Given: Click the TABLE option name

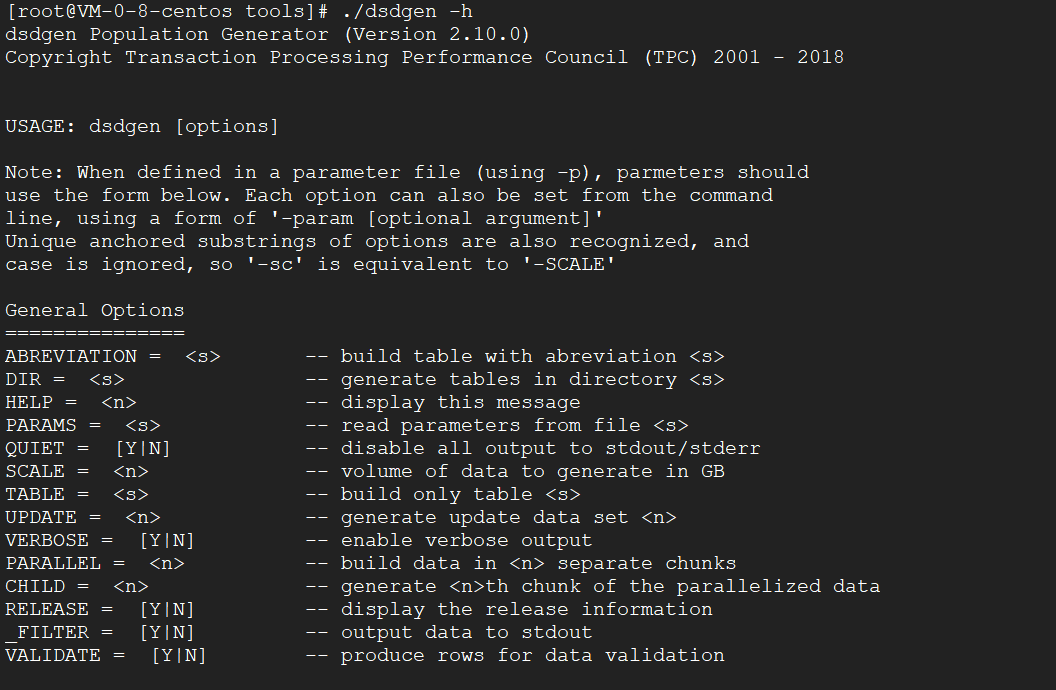Looking at the screenshot, I should coord(35,494).
